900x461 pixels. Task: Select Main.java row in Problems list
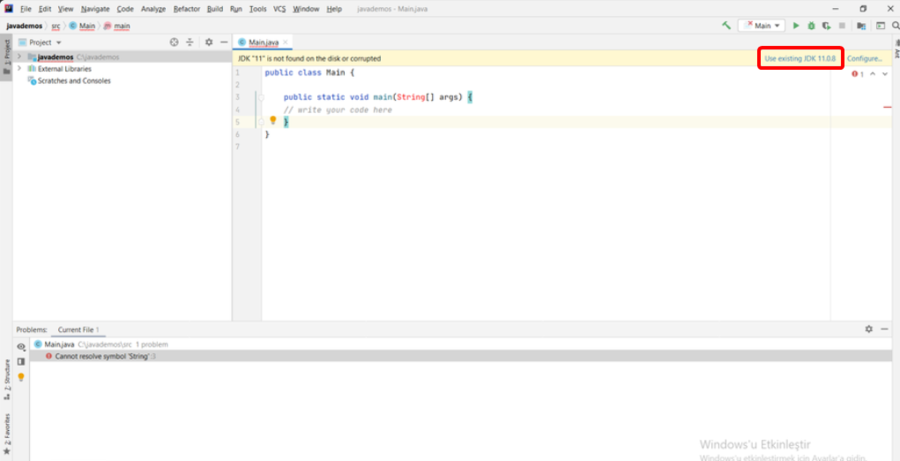[459, 344]
